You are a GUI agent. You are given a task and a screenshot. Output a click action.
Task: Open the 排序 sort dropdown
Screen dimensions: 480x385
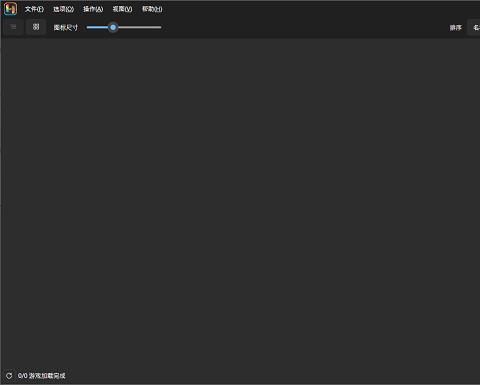(474, 27)
